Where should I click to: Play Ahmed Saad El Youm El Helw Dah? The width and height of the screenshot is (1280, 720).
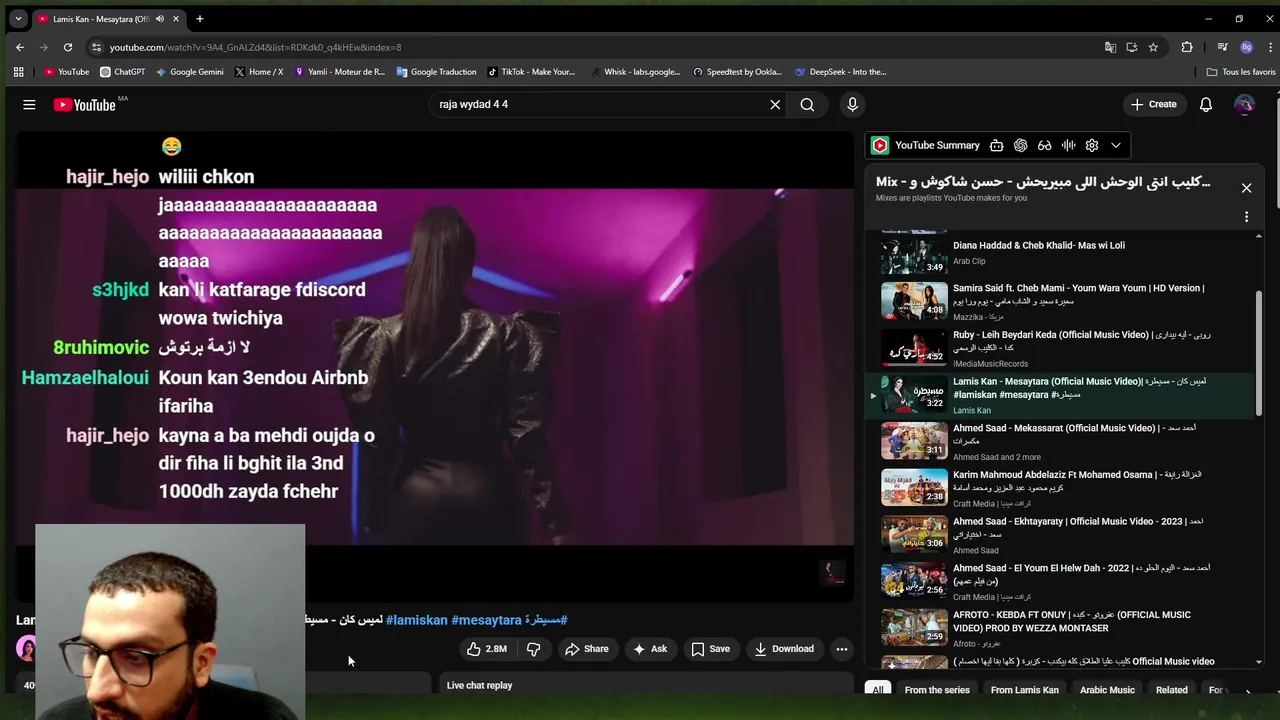pyautogui.click(x=1060, y=582)
